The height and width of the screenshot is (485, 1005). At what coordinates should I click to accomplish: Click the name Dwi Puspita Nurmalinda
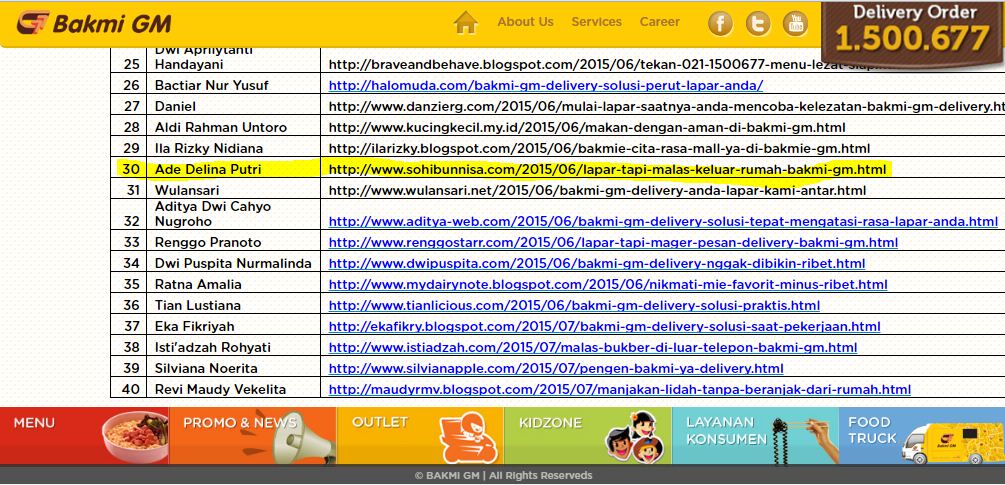(x=233, y=263)
